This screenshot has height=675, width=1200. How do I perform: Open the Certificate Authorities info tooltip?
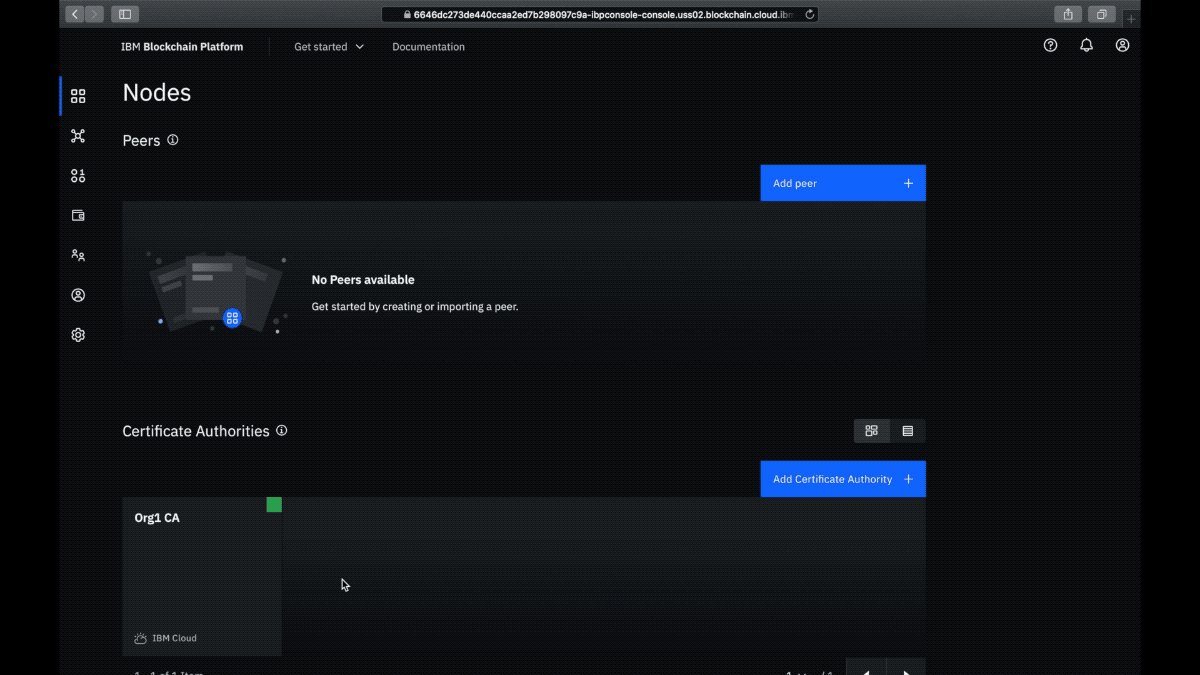281,430
